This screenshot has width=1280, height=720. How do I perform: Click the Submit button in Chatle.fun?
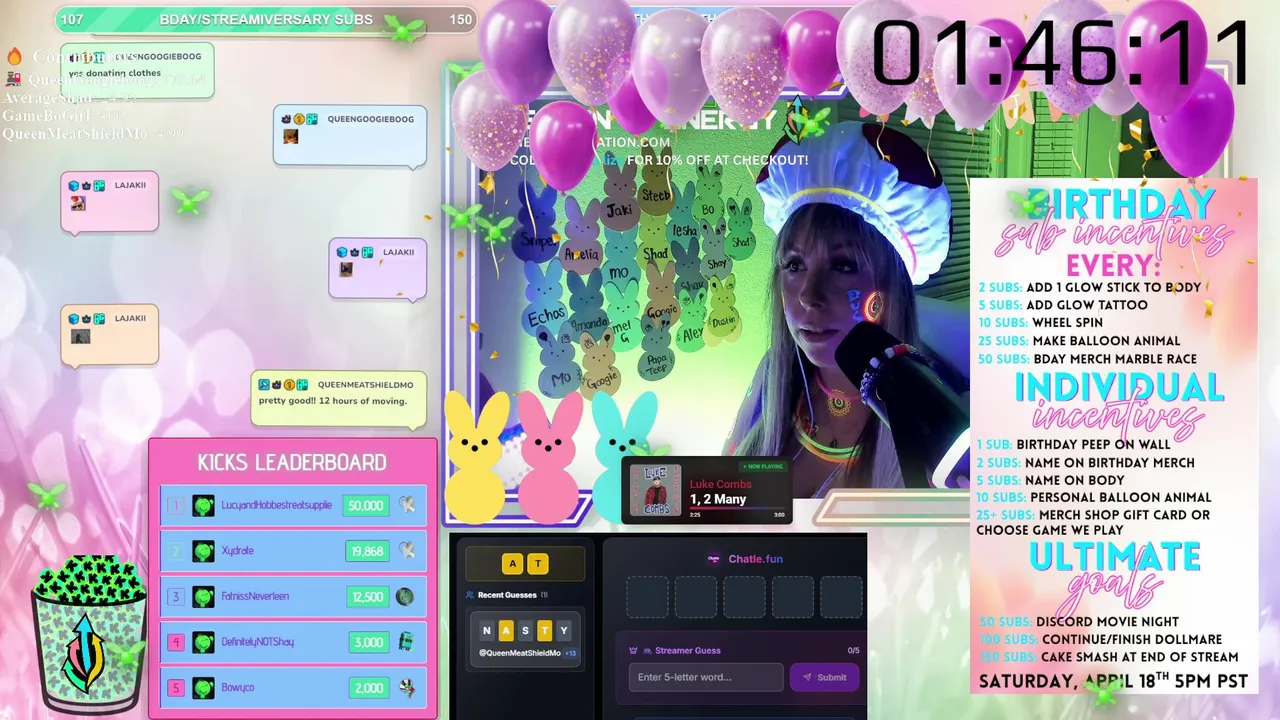click(824, 677)
